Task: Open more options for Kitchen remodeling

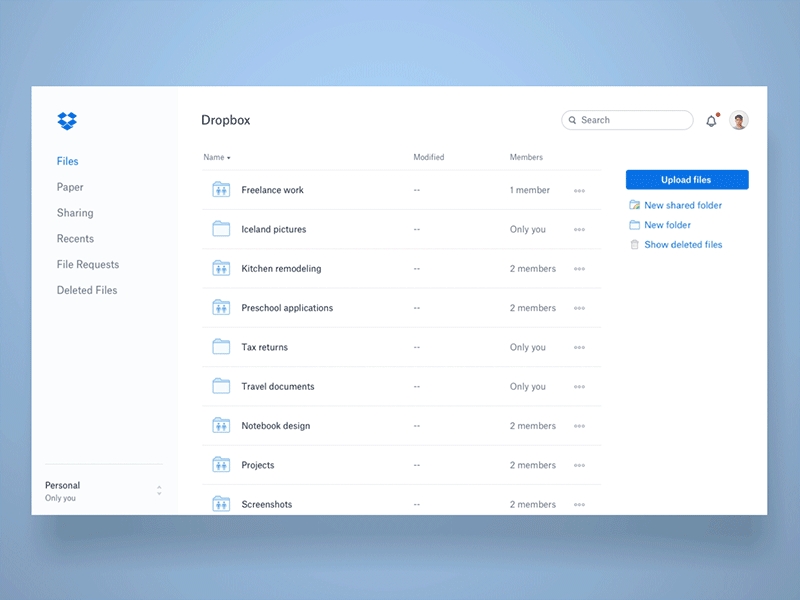Action: tap(579, 269)
